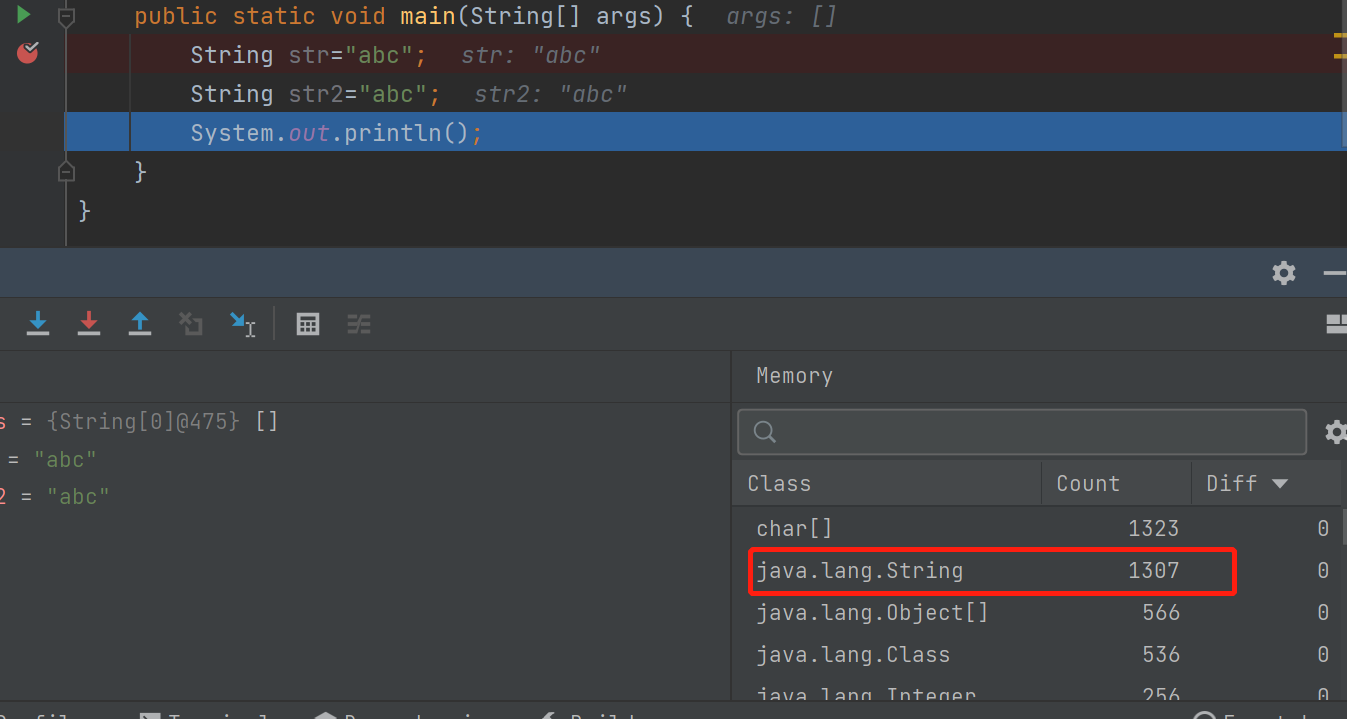Open Evaluate Expression calculator icon
Viewport: 1347px width, 719px height.
[x=308, y=324]
